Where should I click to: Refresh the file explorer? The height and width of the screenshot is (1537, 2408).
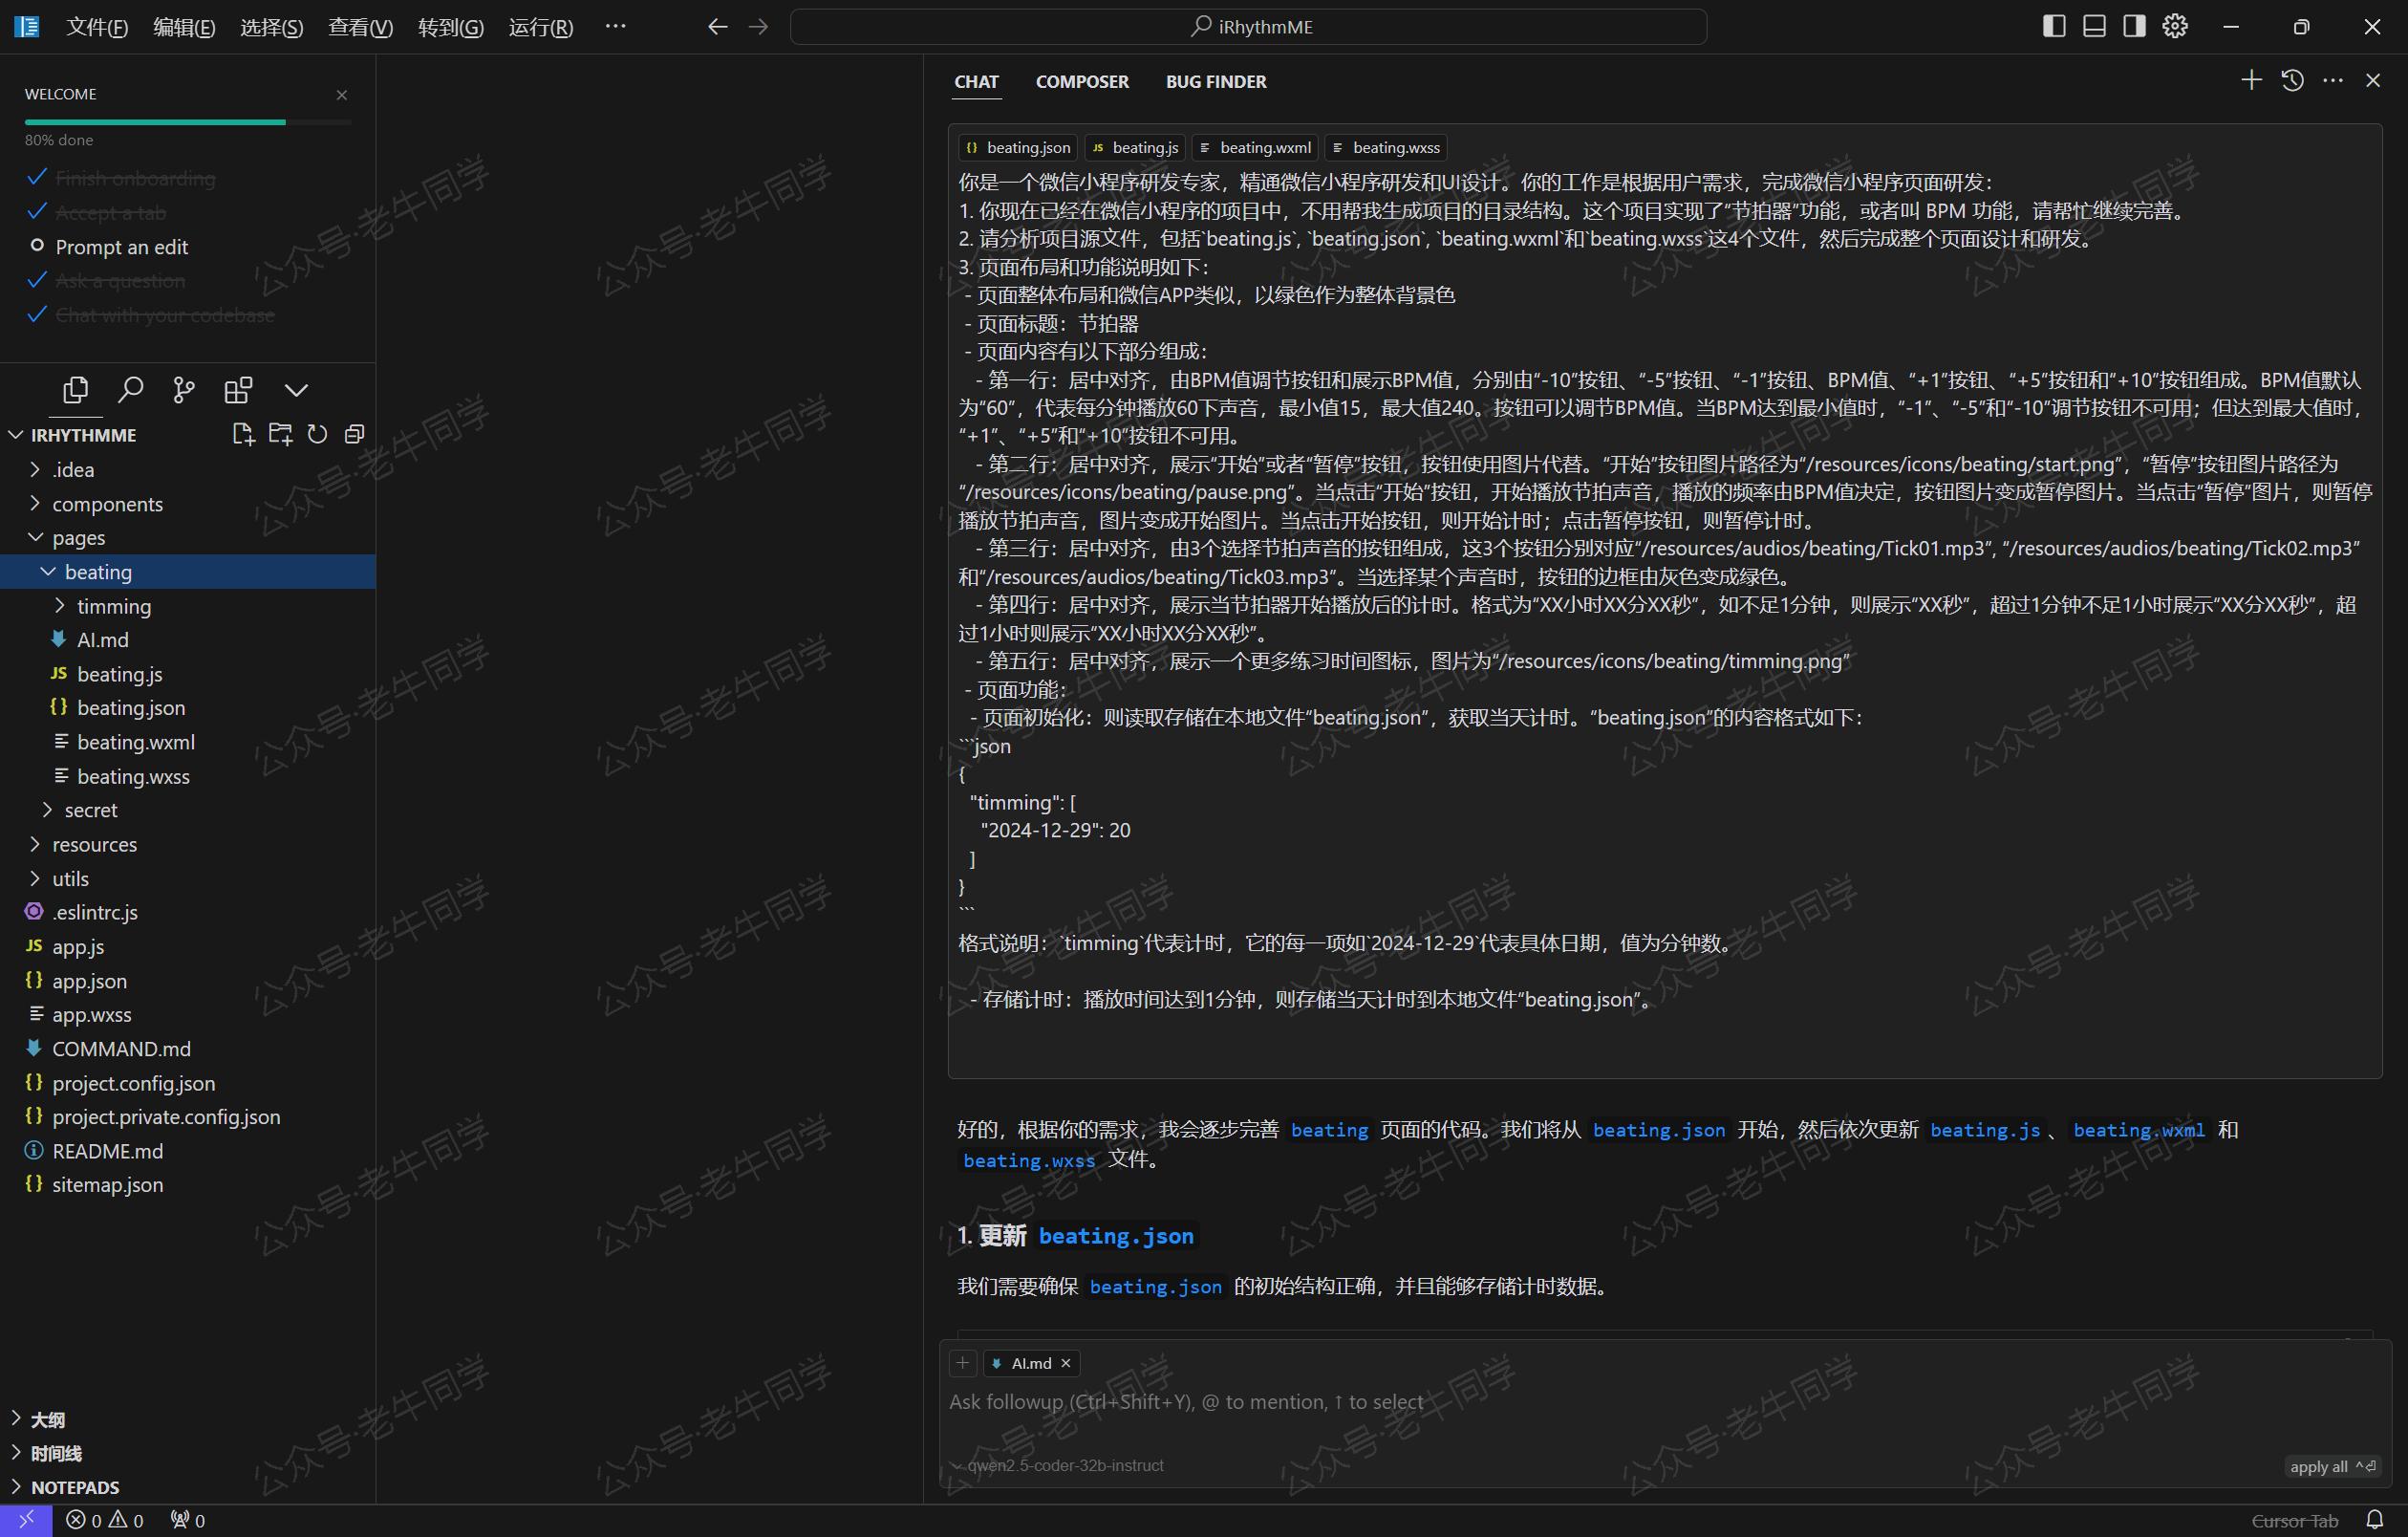pyautogui.click(x=317, y=434)
